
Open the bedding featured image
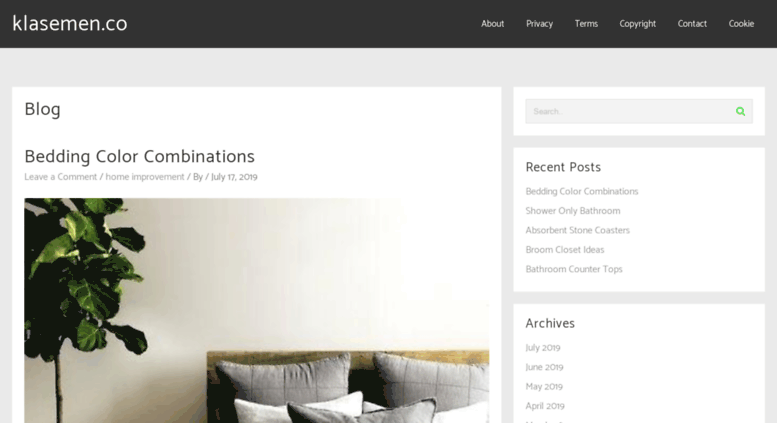coord(257,311)
